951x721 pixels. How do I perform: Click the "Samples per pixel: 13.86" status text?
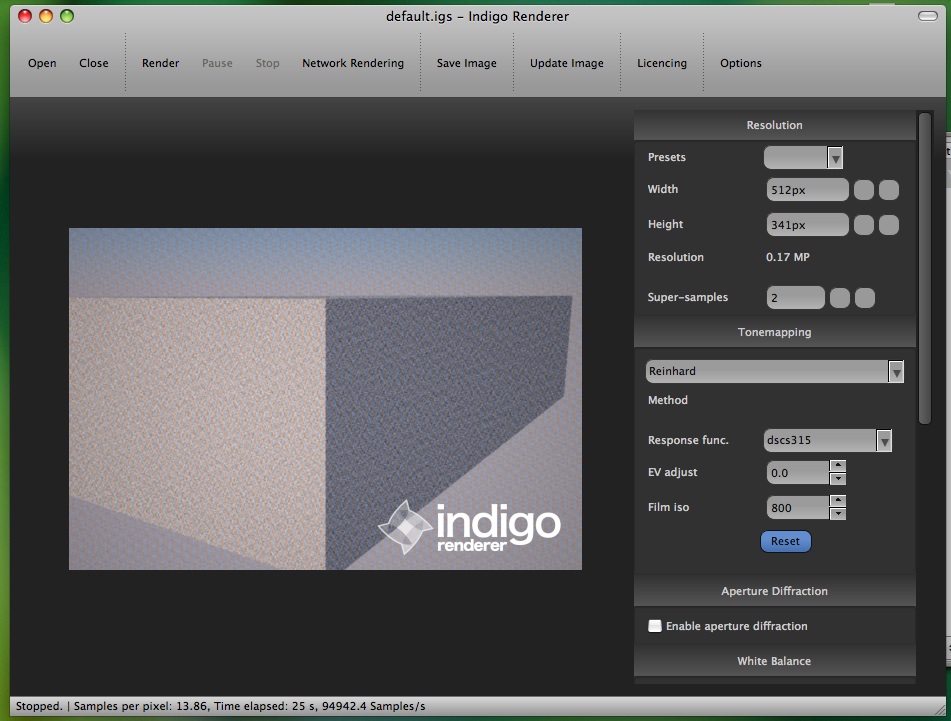click(141, 706)
